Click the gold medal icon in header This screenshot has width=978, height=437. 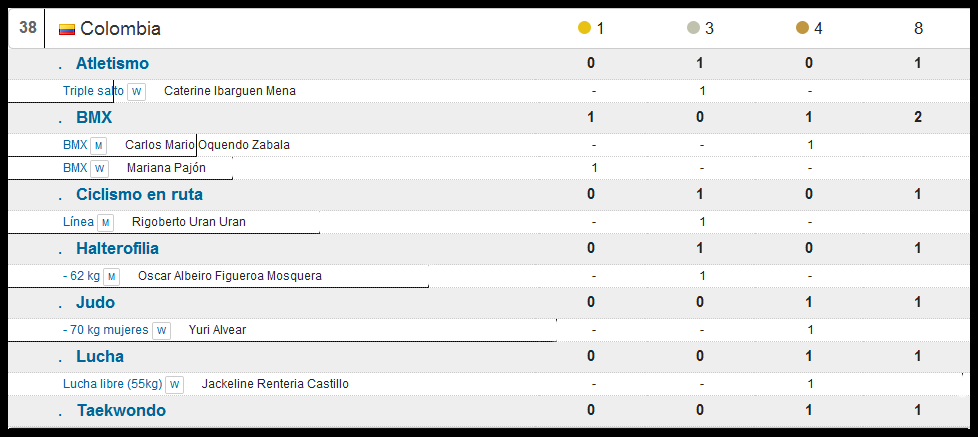pos(584,28)
